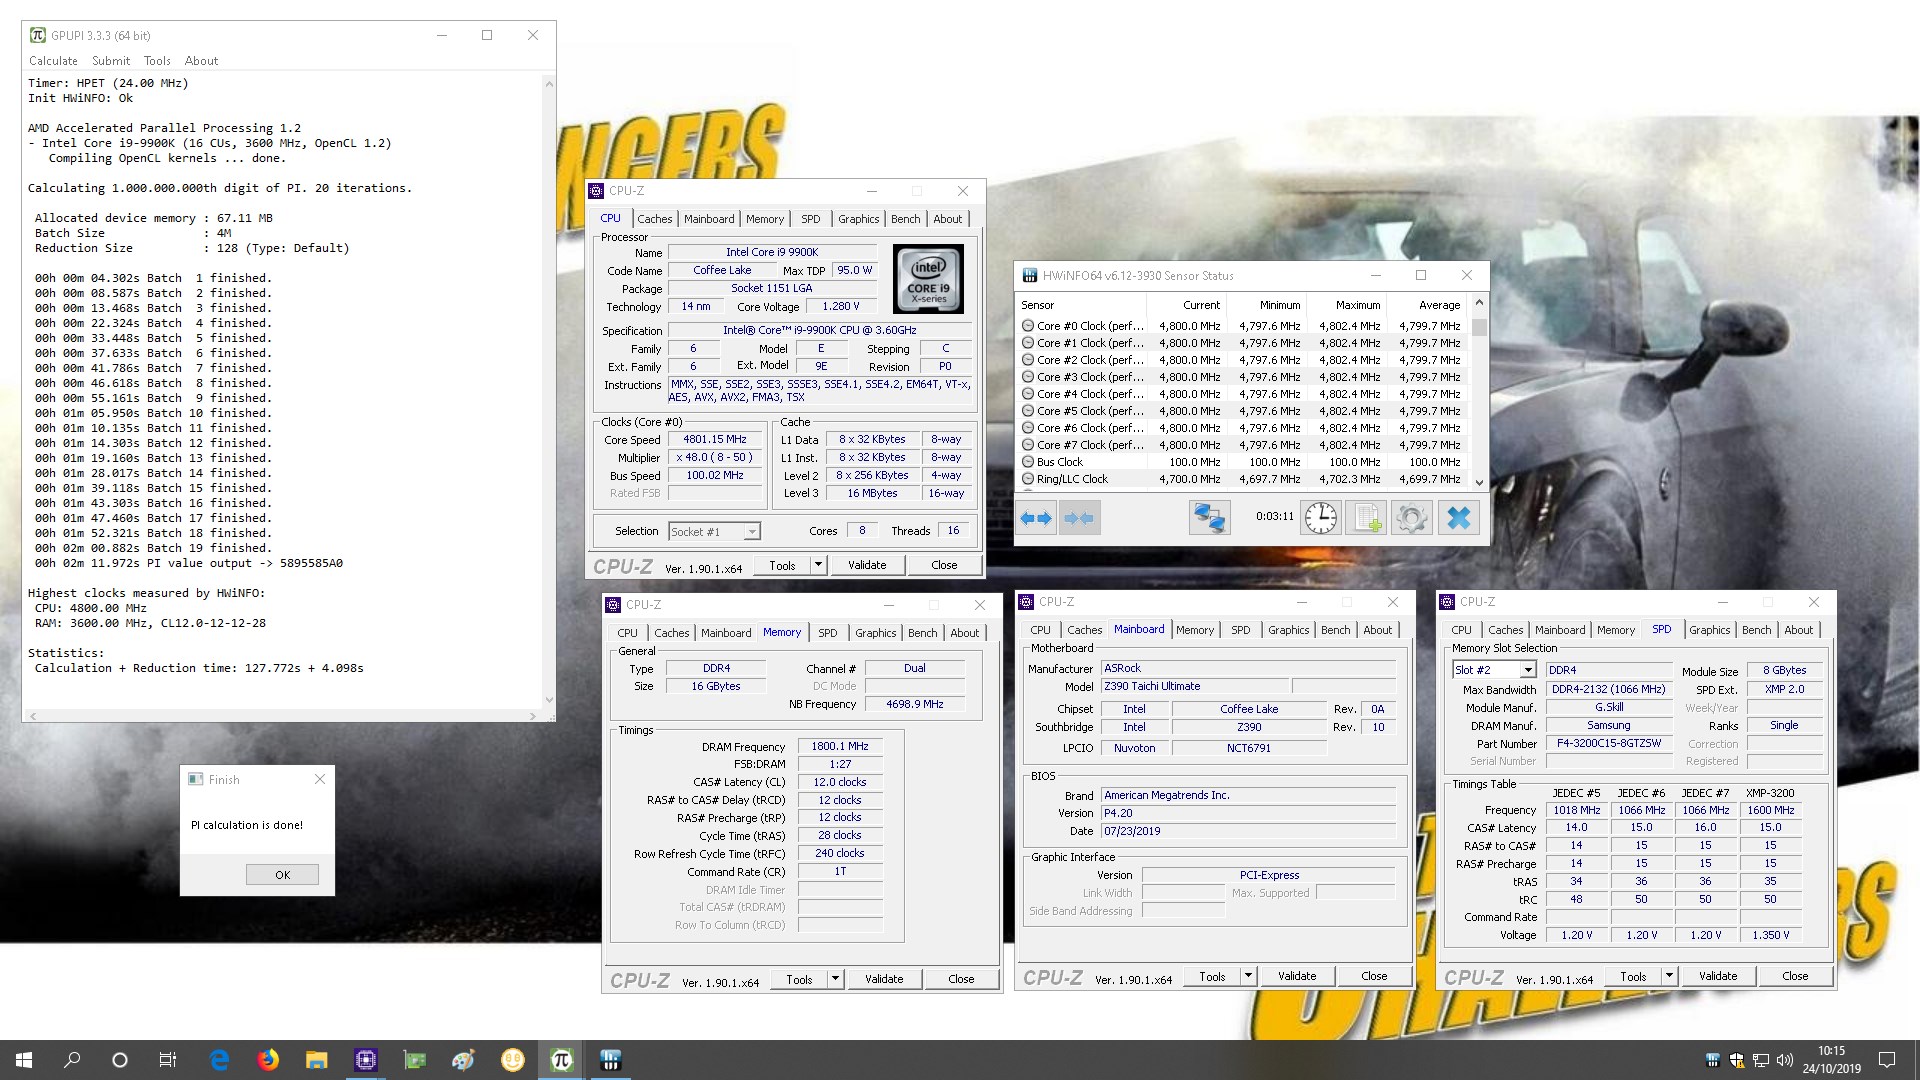Viewport: 1920px width, 1080px height.
Task: Open the Tools menu in GPUPI
Action: point(157,61)
